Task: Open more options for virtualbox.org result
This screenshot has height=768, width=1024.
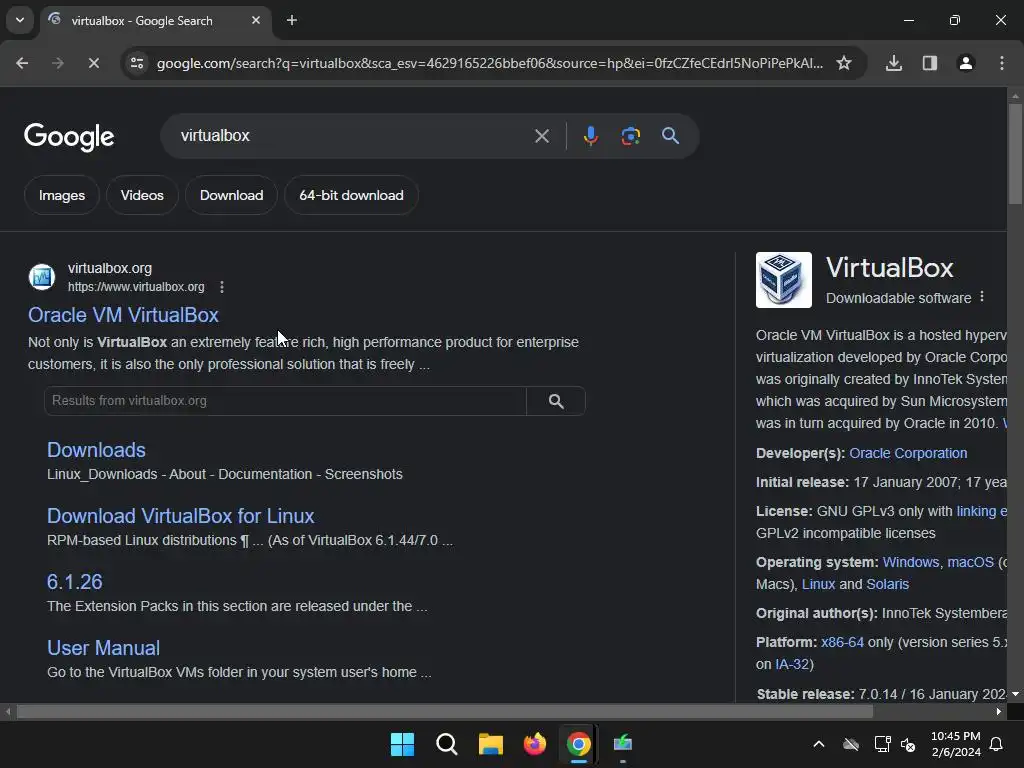Action: pyautogui.click(x=222, y=287)
